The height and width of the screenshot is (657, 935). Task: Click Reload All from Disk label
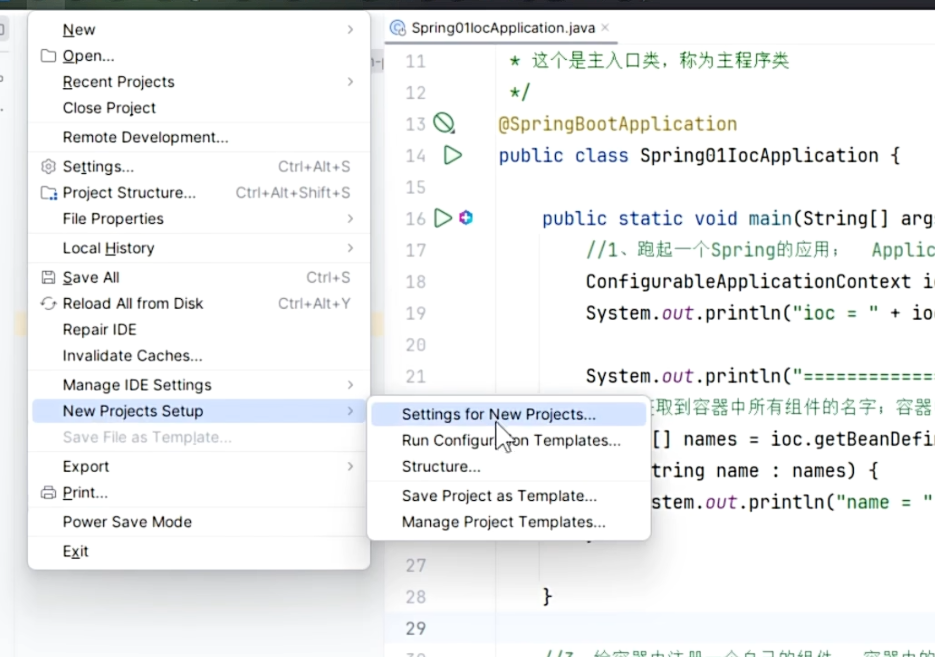coord(133,303)
